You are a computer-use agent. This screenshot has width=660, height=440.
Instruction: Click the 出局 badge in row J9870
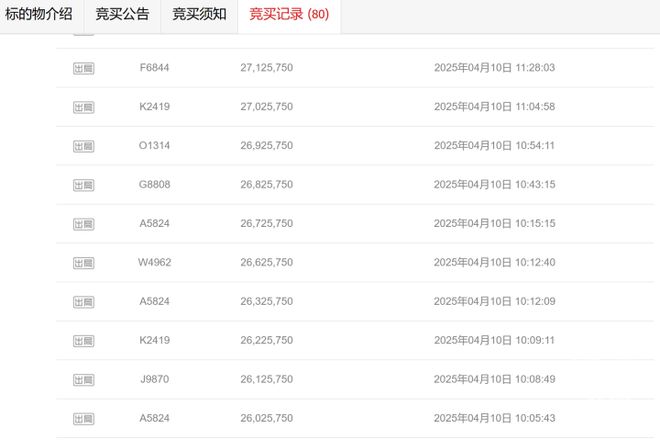(84, 380)
